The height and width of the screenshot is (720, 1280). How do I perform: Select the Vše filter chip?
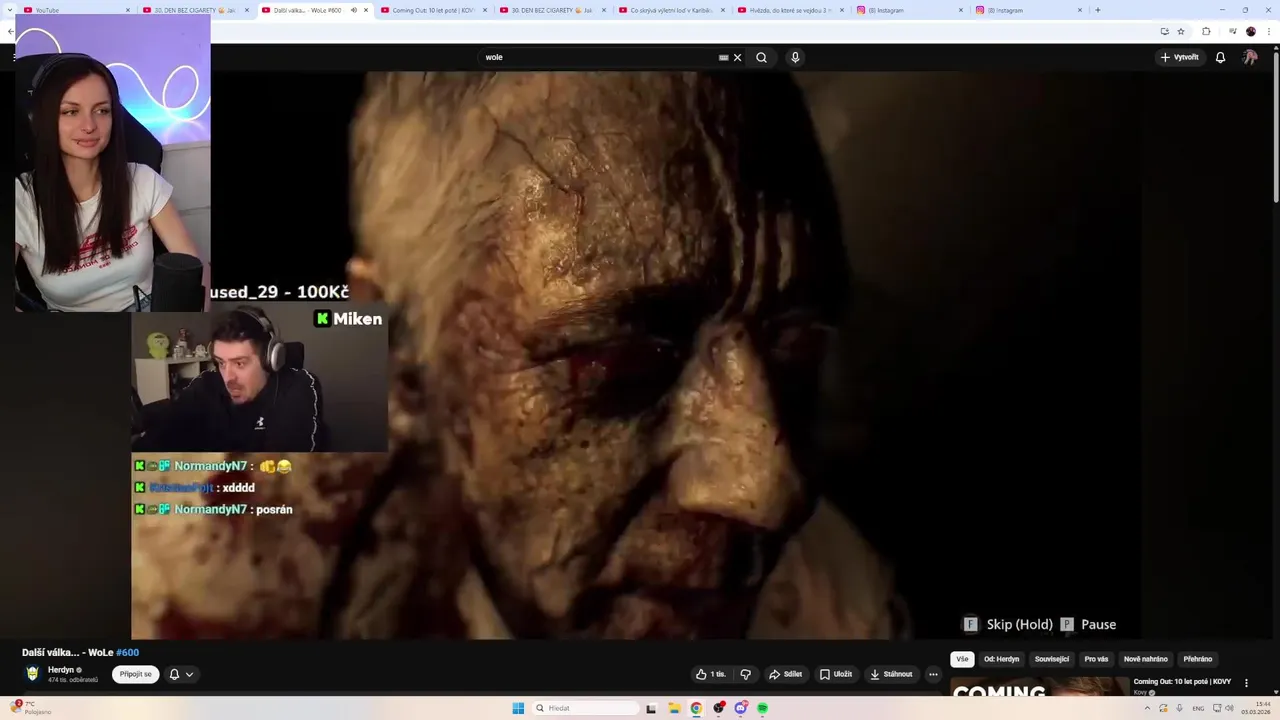pyautogui.click(x=962, y=659)
